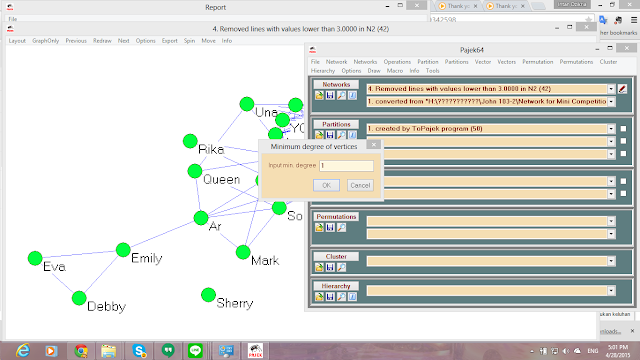Tick the checkbox next to third partition row

point(623,154)
